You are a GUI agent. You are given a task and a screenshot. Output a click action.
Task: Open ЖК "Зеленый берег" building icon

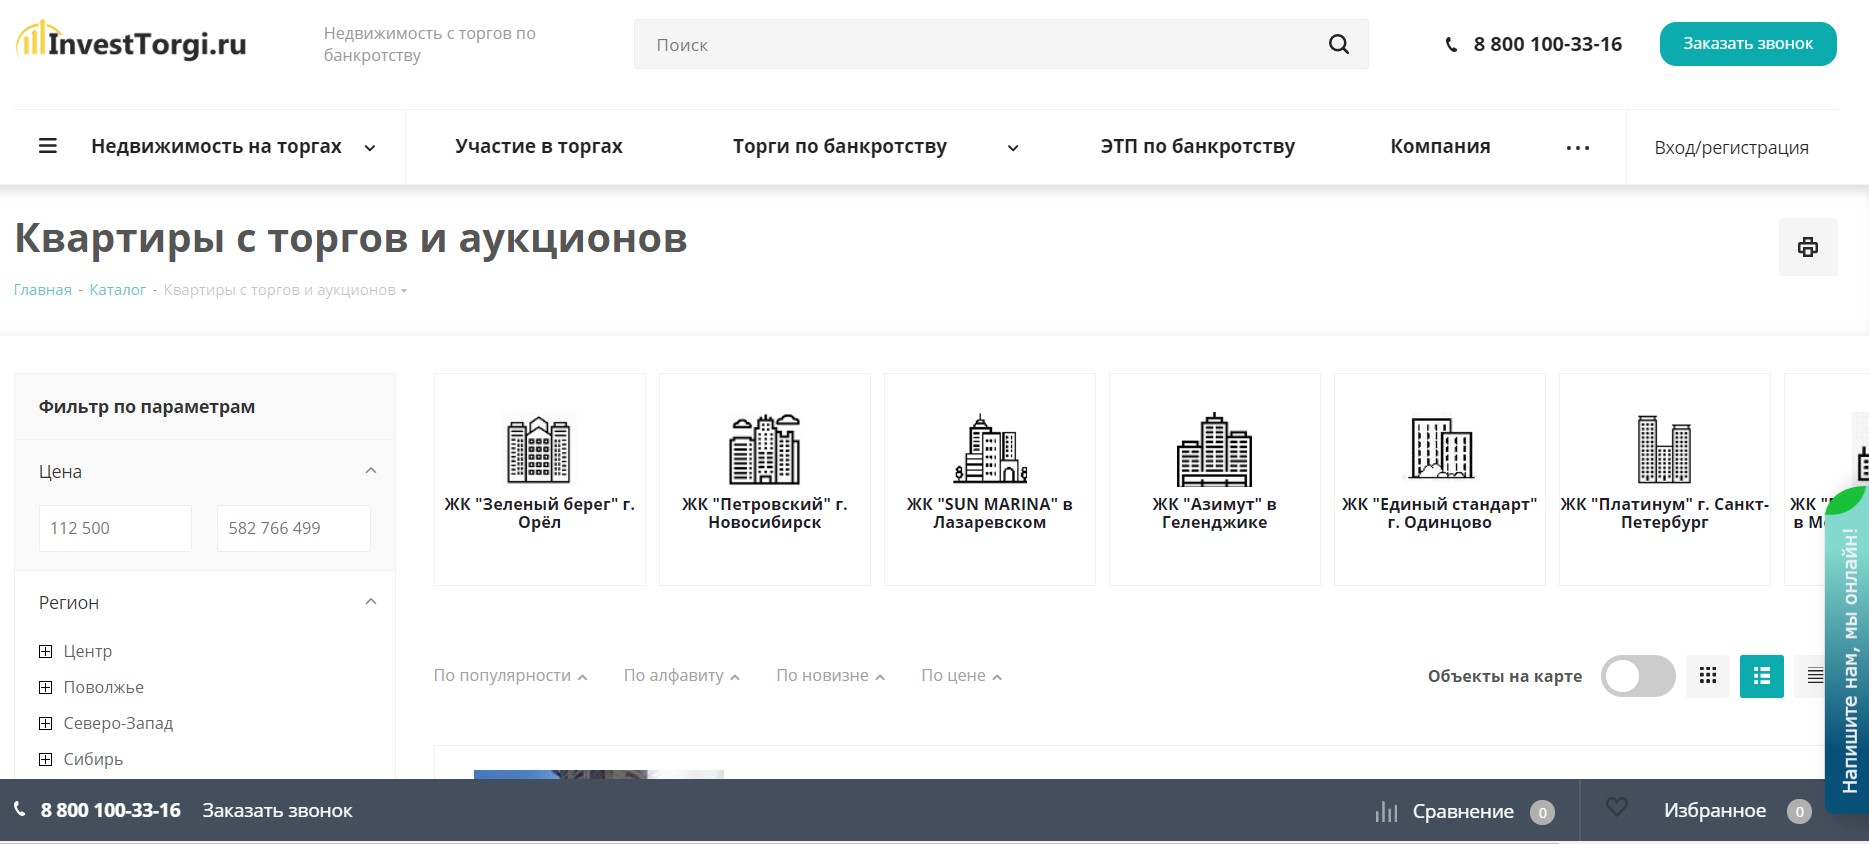pyautogui.click(x=539, y=449)
